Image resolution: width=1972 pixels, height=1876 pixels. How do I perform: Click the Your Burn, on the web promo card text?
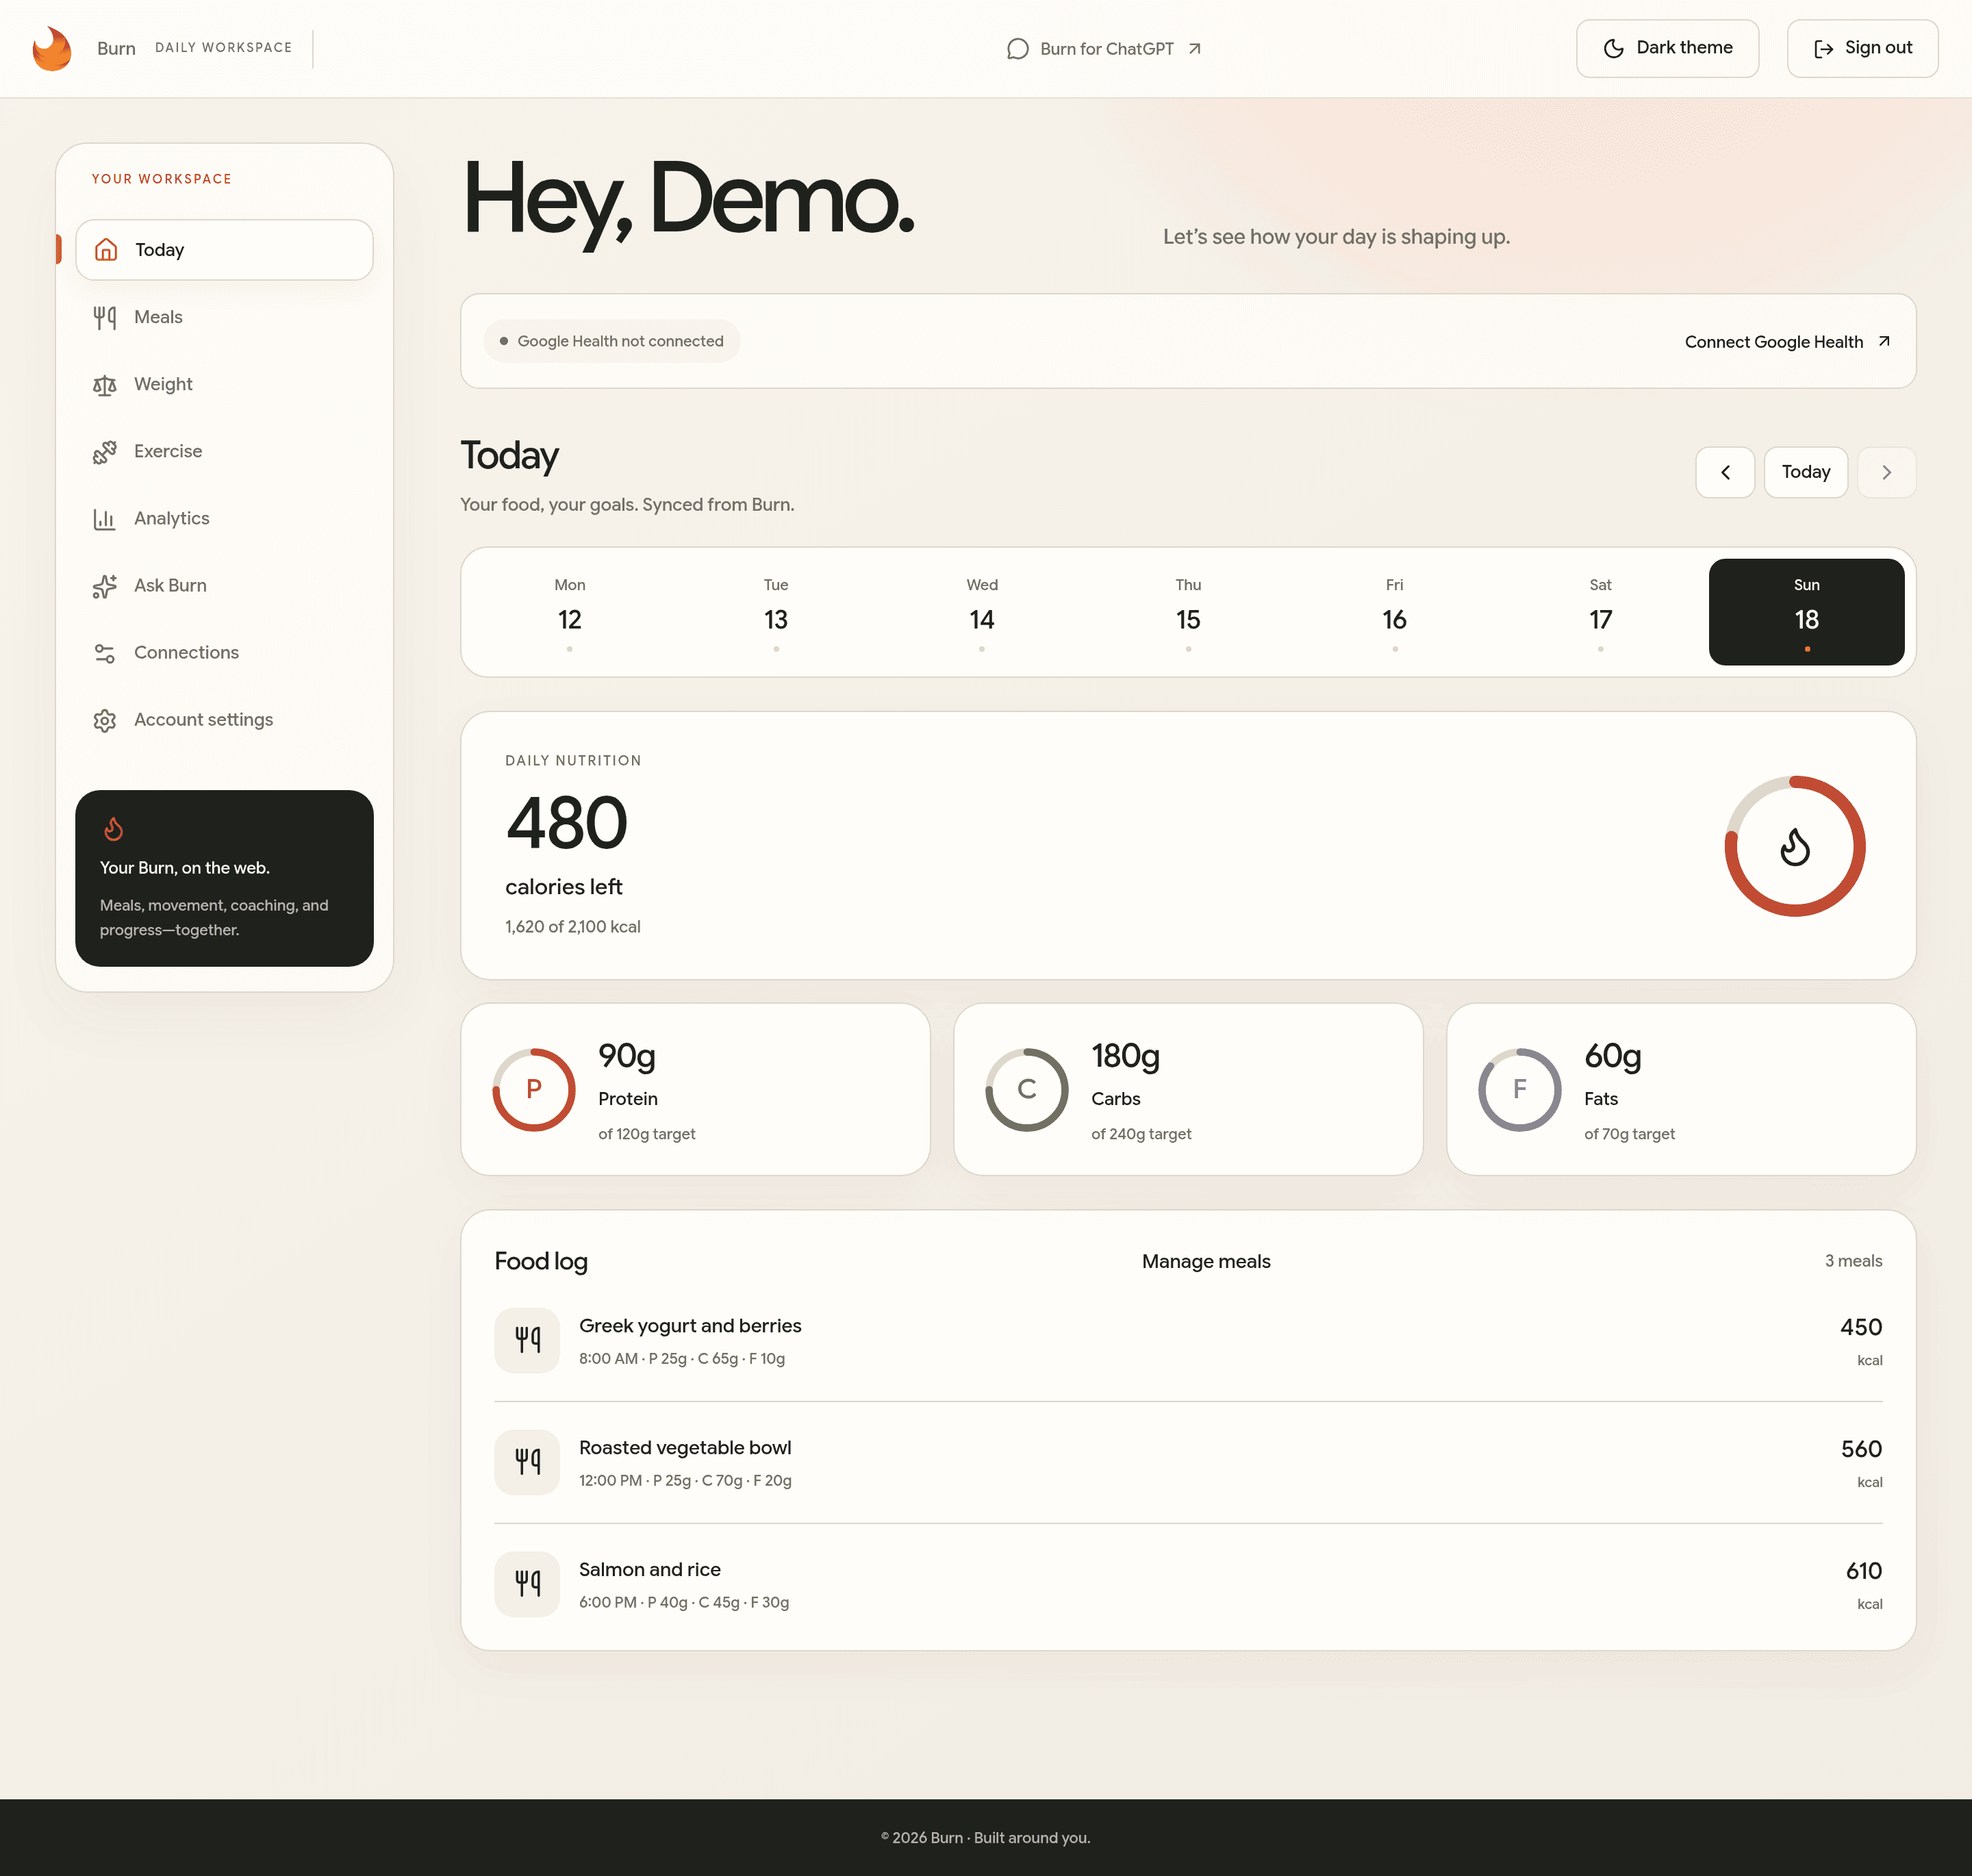185,868
